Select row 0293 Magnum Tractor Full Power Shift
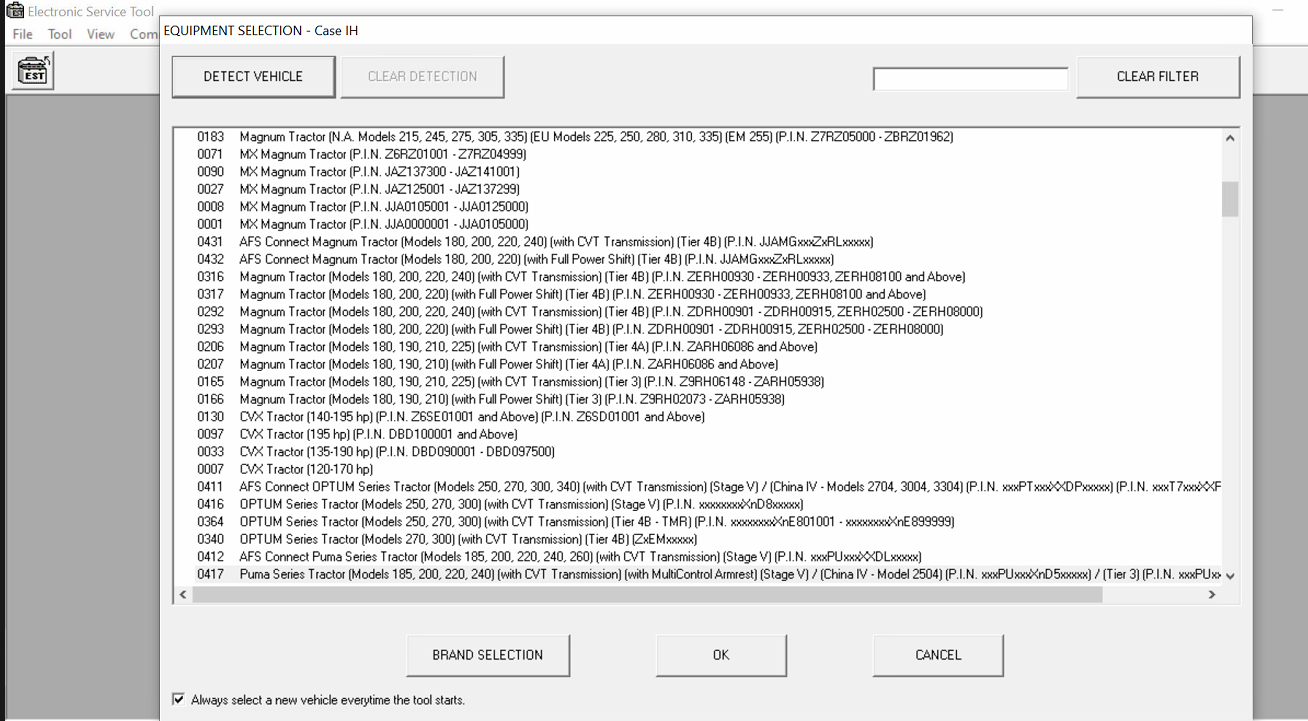1308x721 pixels. pyautogui.click(x=697, y=329)
